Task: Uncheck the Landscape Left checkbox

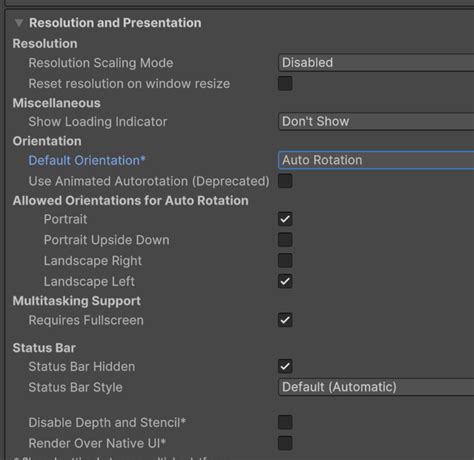Action: click(285, 281)
